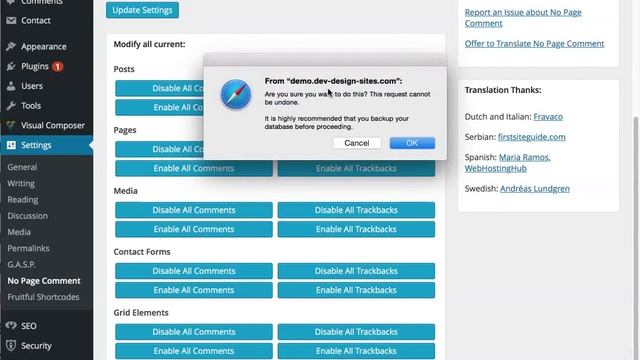Viewport: 640px width, 360px height.
Task: Open Report an Issue about No Page Comment link
Action: [x=523, y=18]
